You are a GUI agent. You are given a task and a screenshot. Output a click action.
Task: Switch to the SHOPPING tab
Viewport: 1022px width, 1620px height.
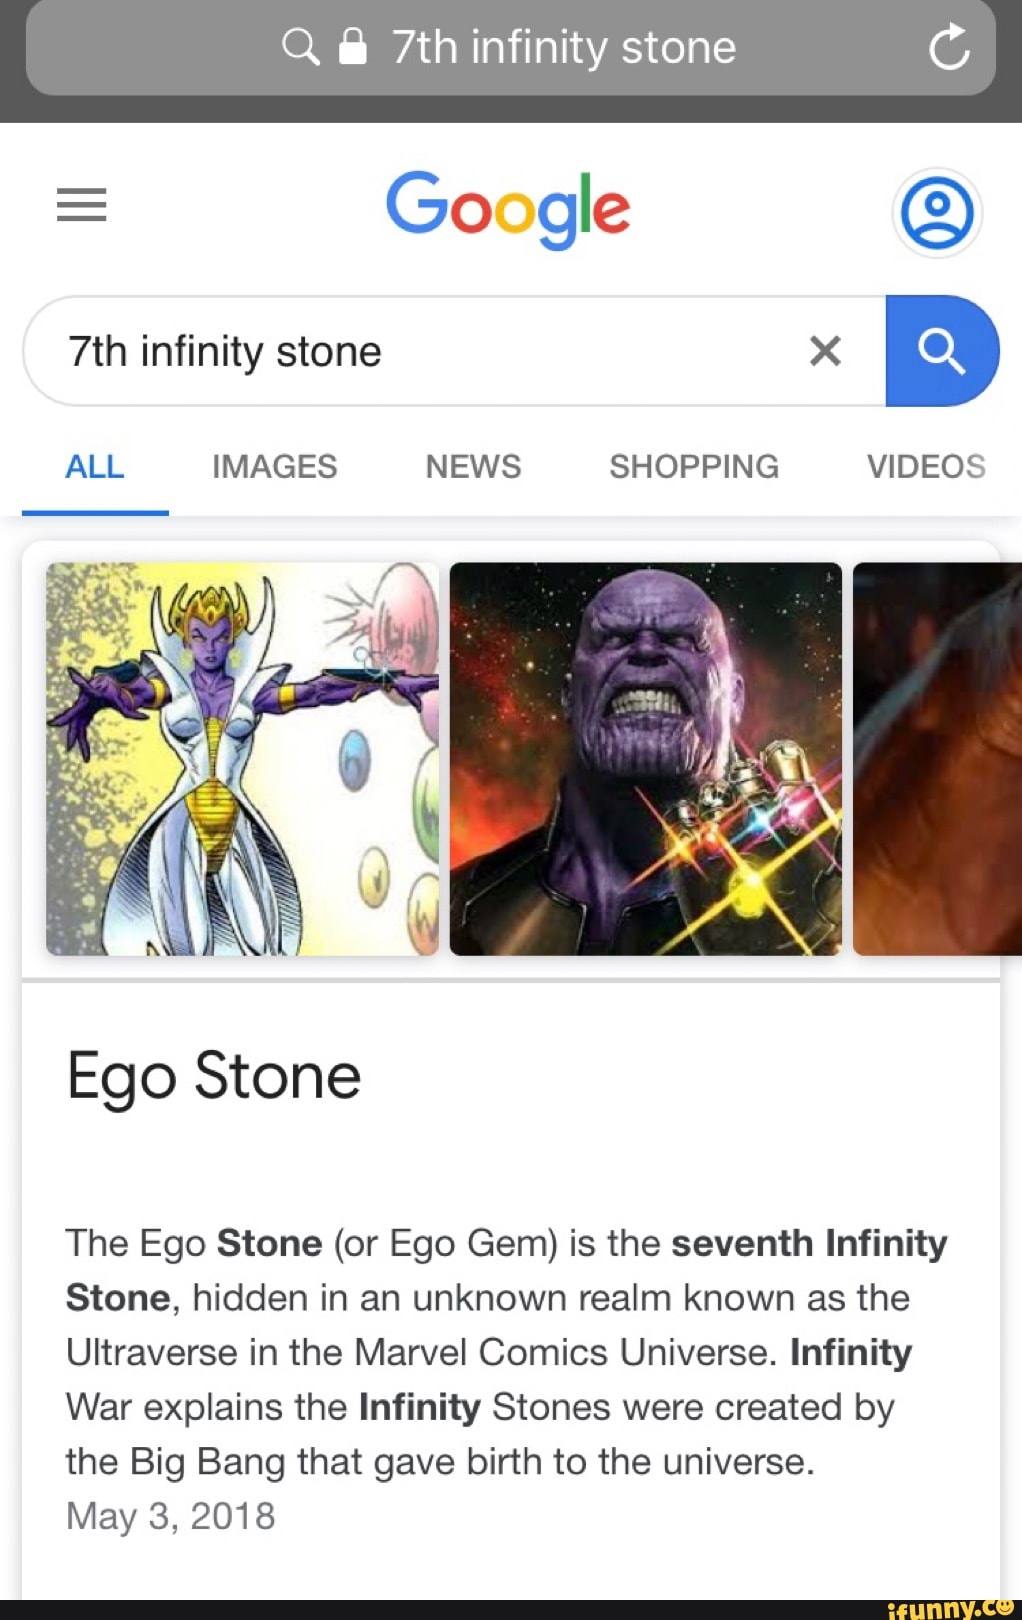pos(693,466)
